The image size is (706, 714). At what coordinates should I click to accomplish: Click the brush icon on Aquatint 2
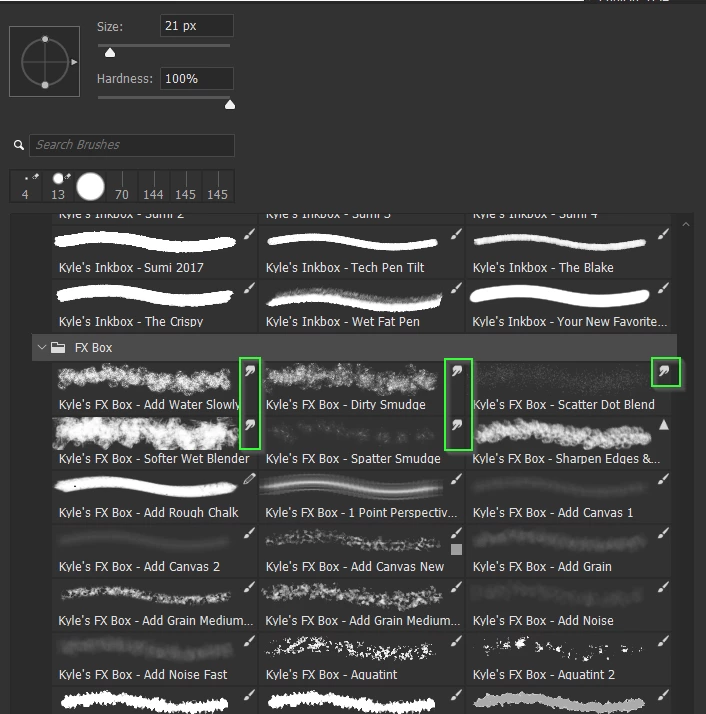663,641
